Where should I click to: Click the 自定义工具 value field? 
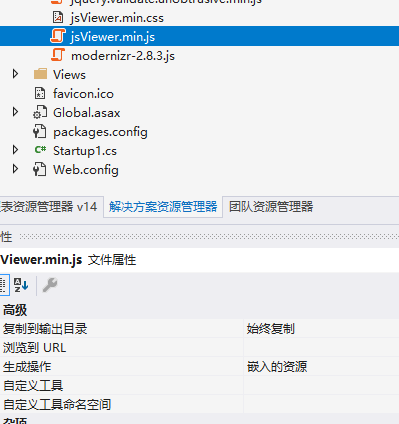(x=321, y=386)
